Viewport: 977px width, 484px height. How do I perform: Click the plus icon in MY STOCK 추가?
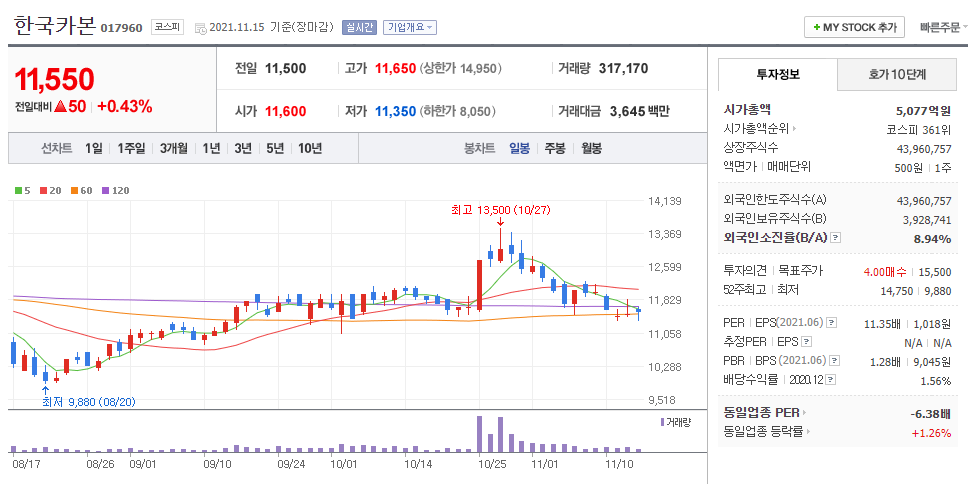(x=817, y=27)
